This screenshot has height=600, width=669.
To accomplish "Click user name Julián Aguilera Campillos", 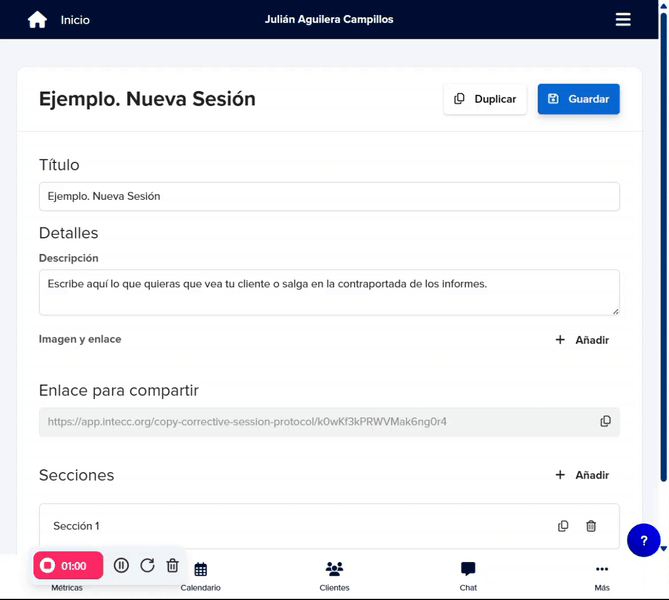I will tap(329, 19).
